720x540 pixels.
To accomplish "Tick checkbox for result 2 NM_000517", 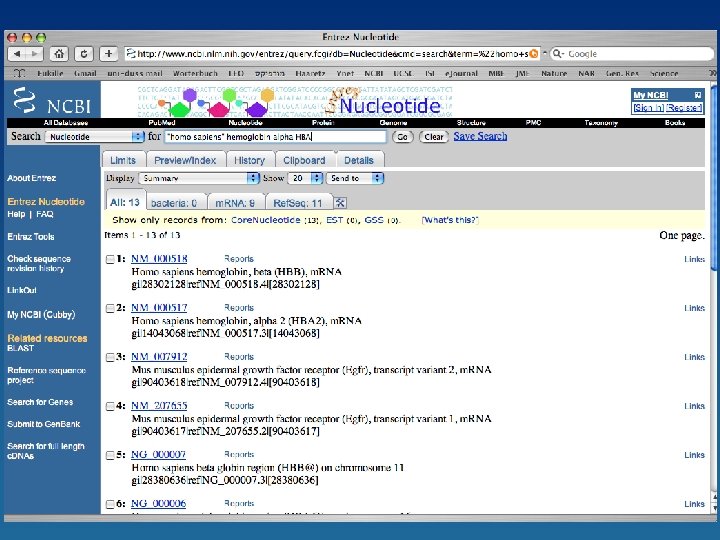I will pos(110,309).
